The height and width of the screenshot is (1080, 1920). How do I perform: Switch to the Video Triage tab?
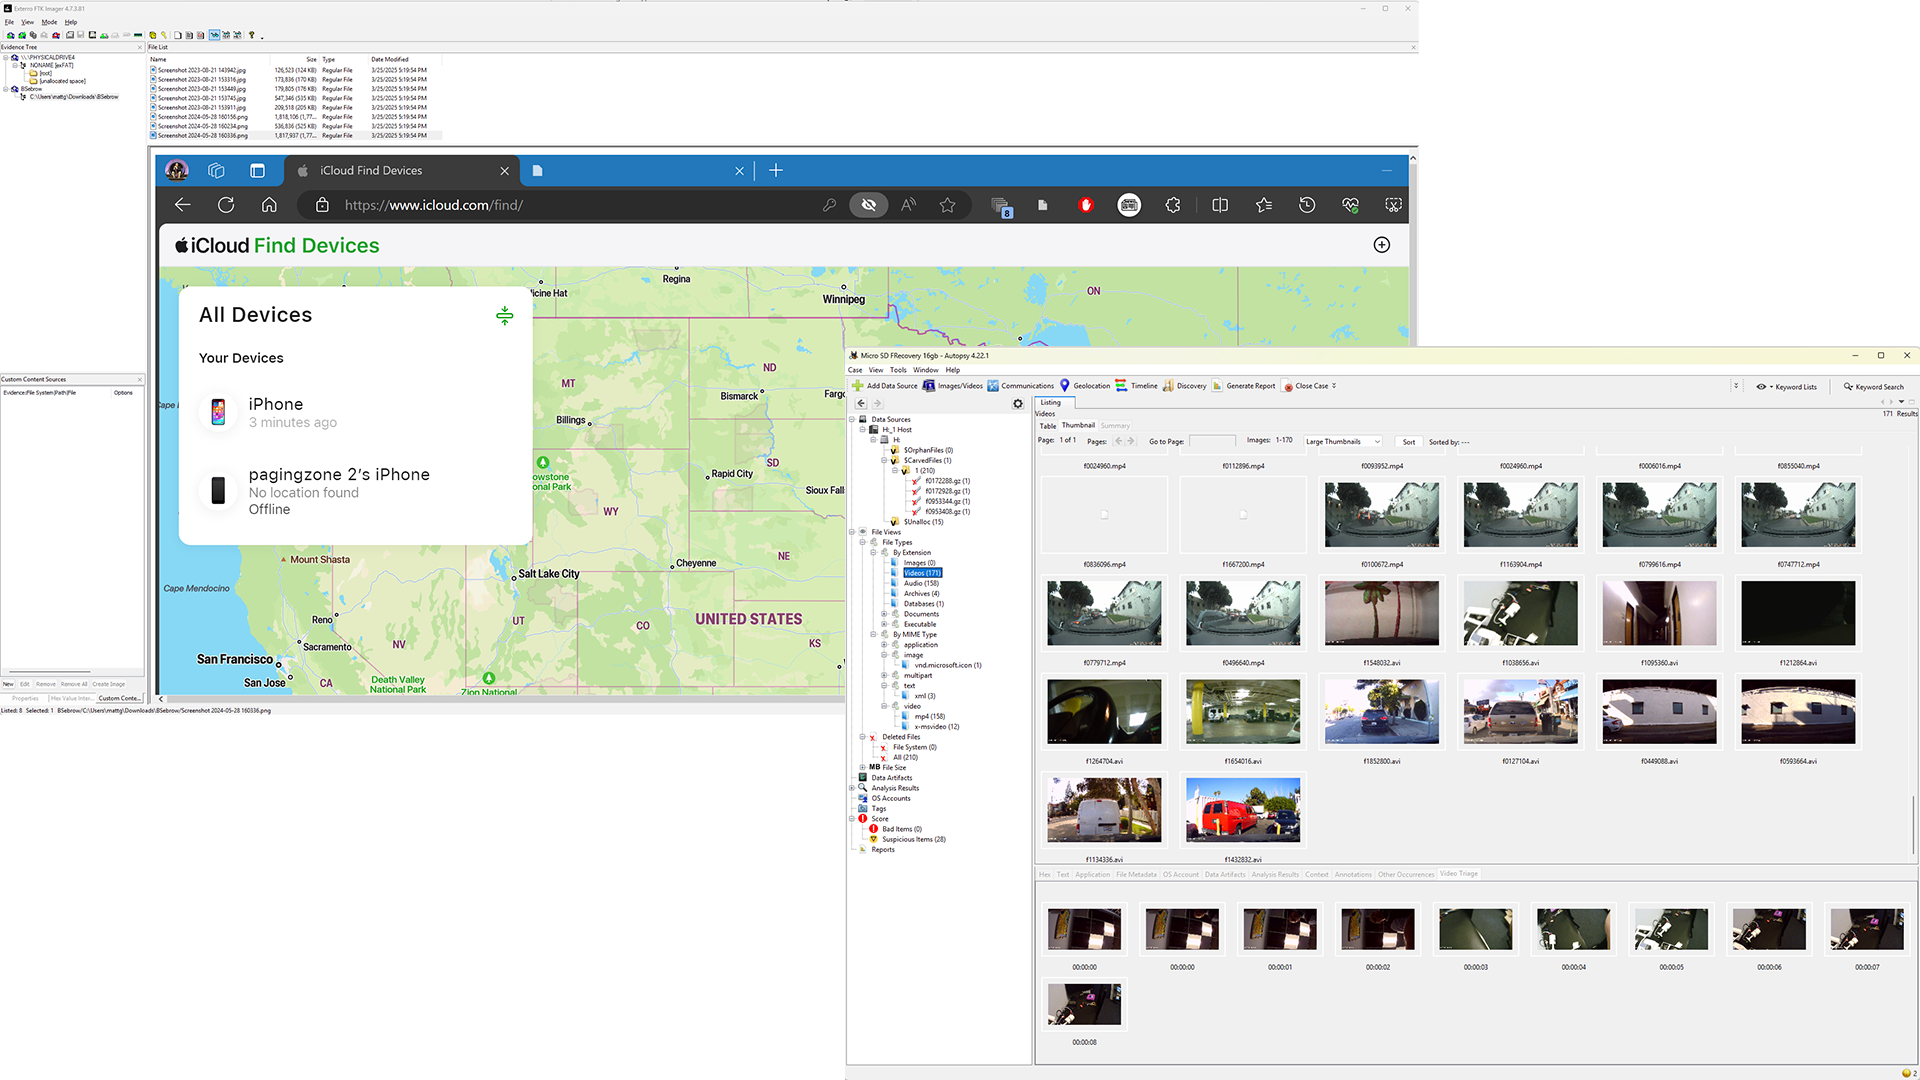pos(1459,874)
